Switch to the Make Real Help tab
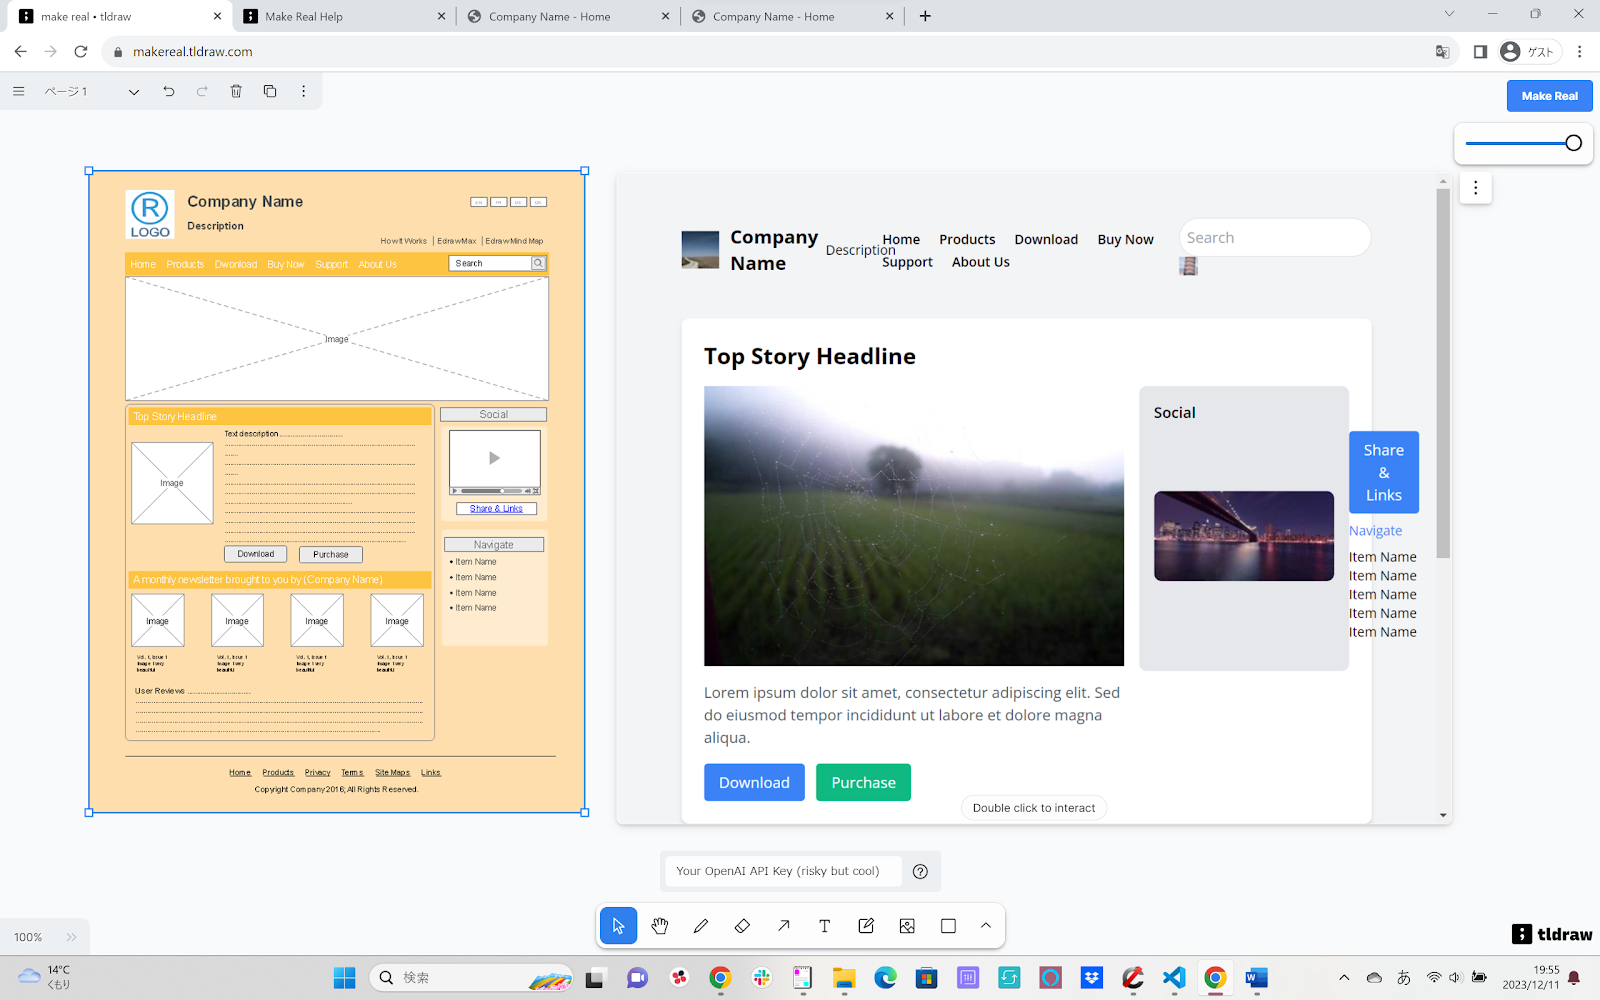The width and height of the screenshot is (1600, 1000). click(344, 16)
